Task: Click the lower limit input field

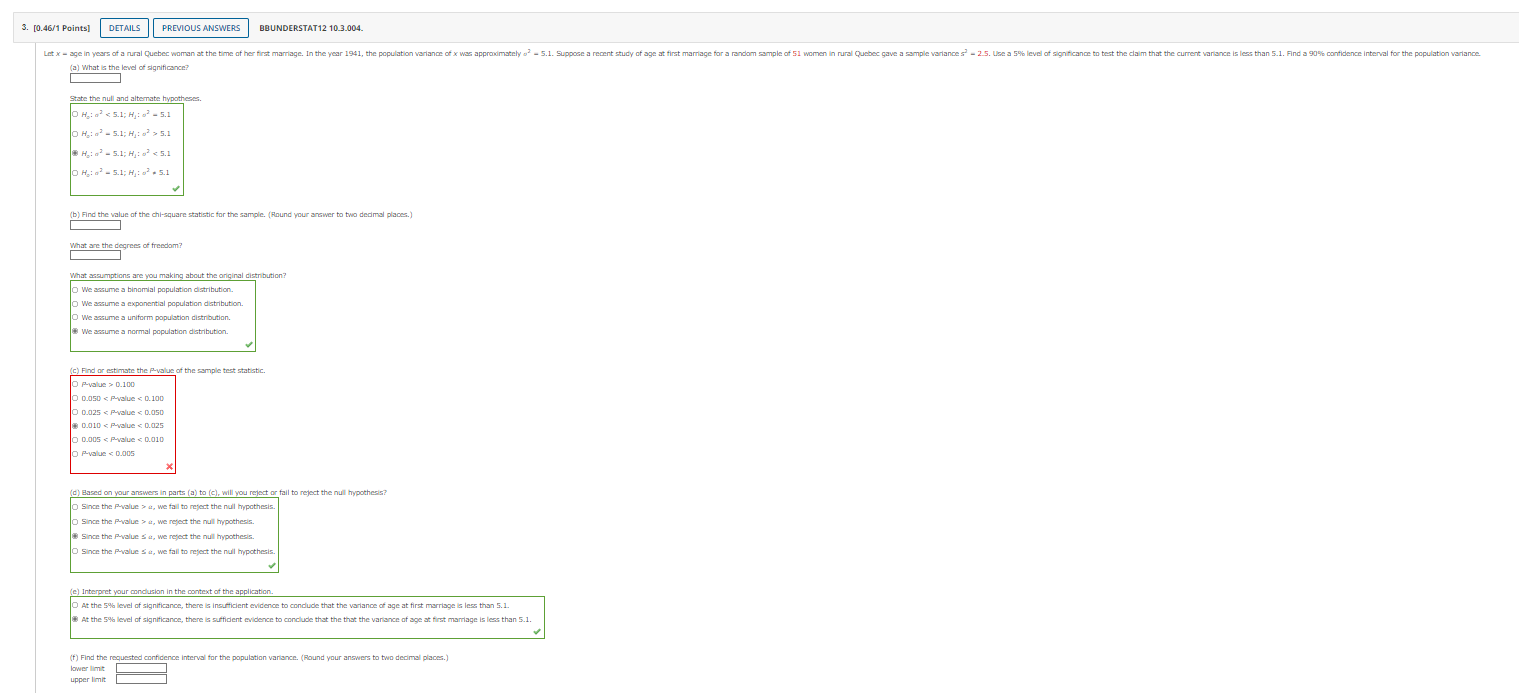Action: pyautogui.click(x=140, y=668)
